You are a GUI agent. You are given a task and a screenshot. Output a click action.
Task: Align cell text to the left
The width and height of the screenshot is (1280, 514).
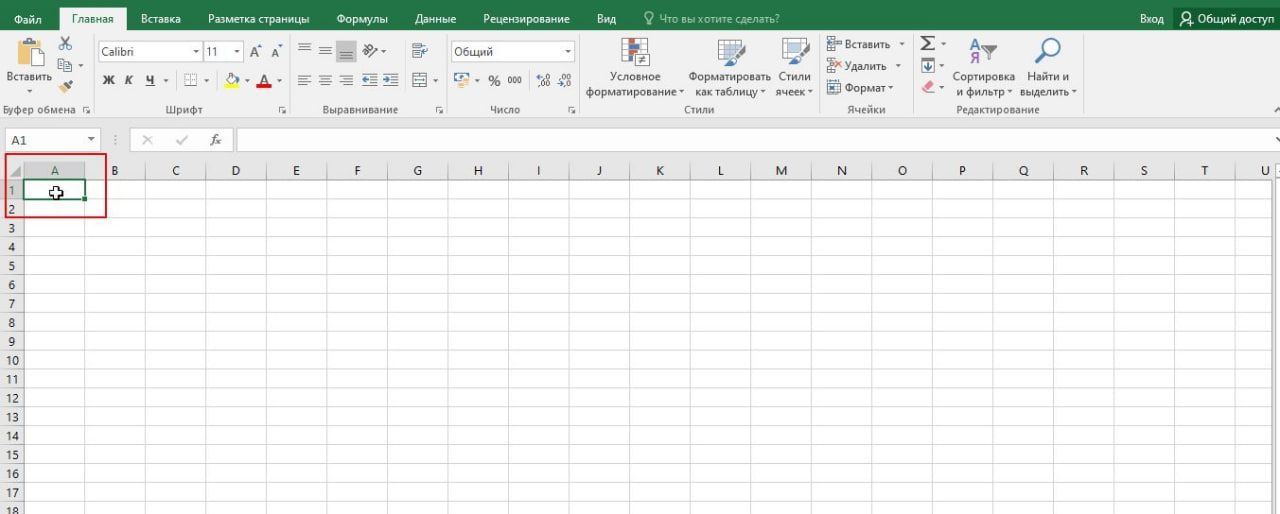click(305, 80)
